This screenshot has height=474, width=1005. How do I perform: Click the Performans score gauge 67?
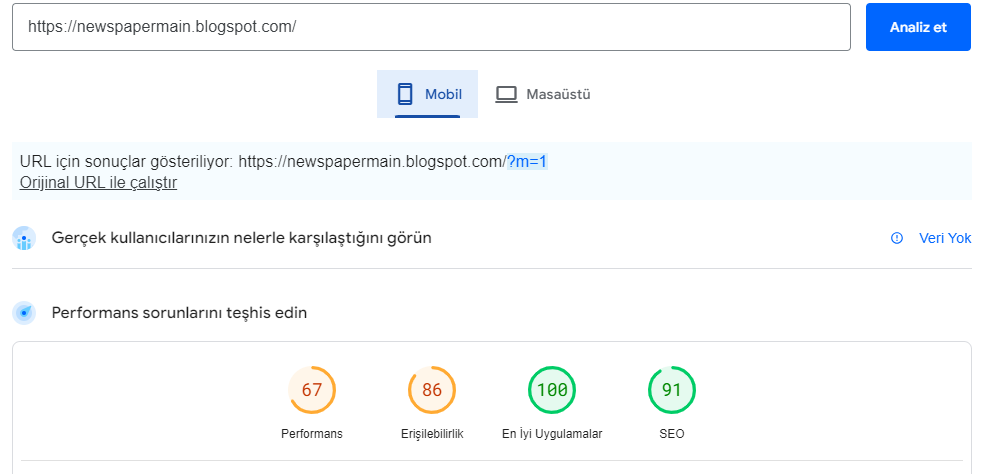(312, 390)
